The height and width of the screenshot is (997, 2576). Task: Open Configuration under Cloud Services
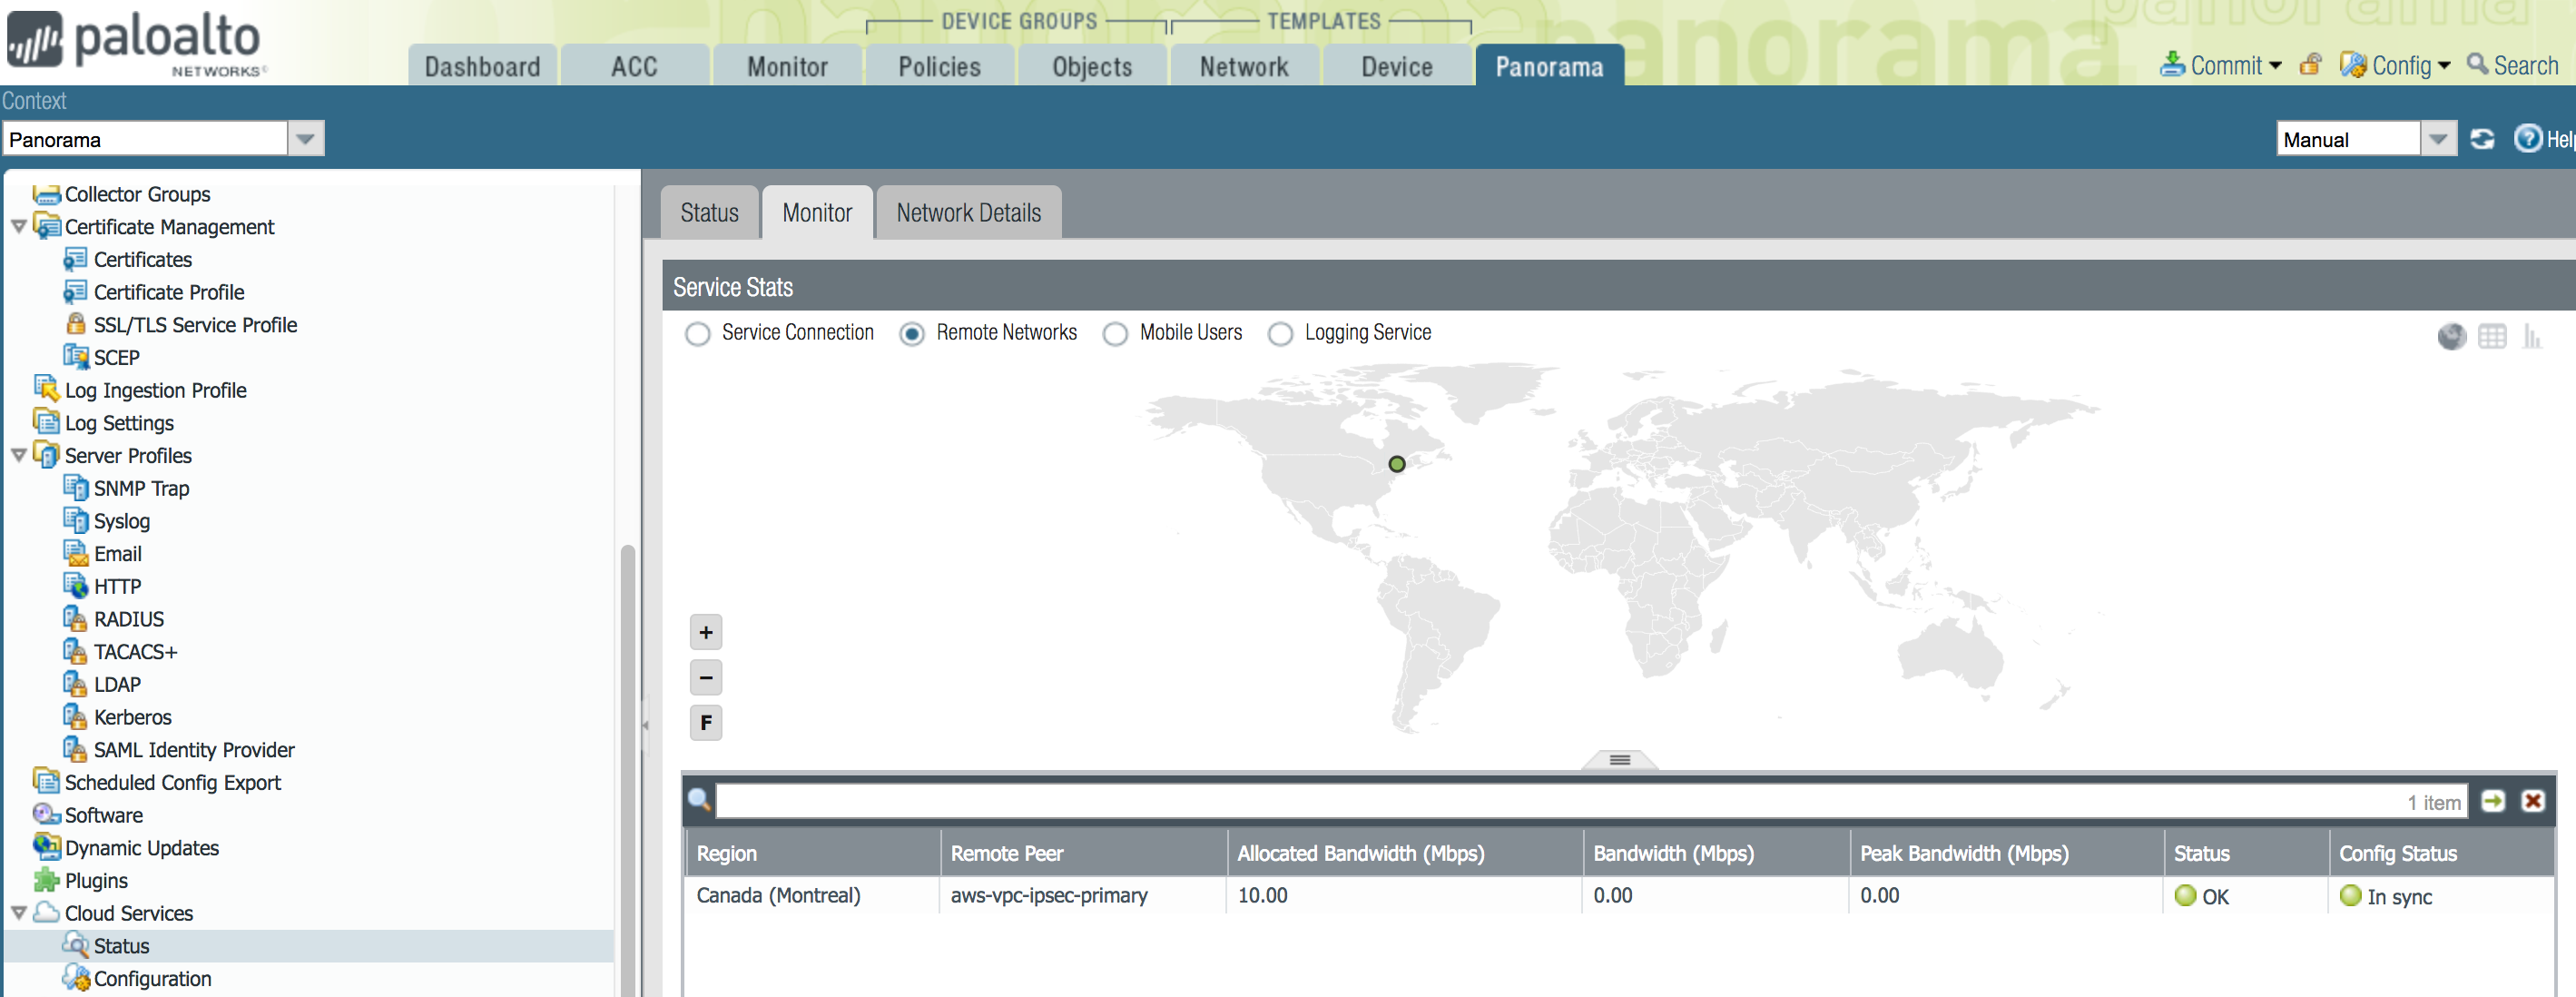[x=152, y=978]
